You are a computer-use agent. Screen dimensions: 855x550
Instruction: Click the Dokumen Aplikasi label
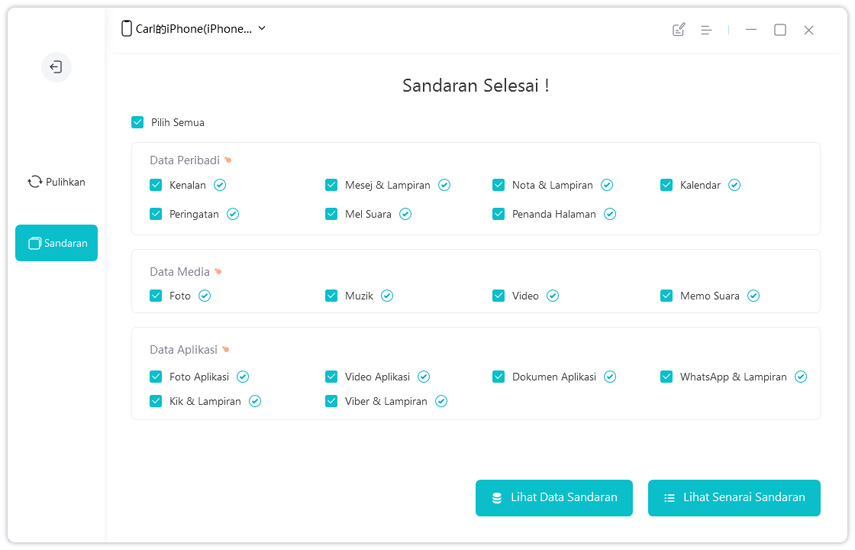tap(554, 377)
